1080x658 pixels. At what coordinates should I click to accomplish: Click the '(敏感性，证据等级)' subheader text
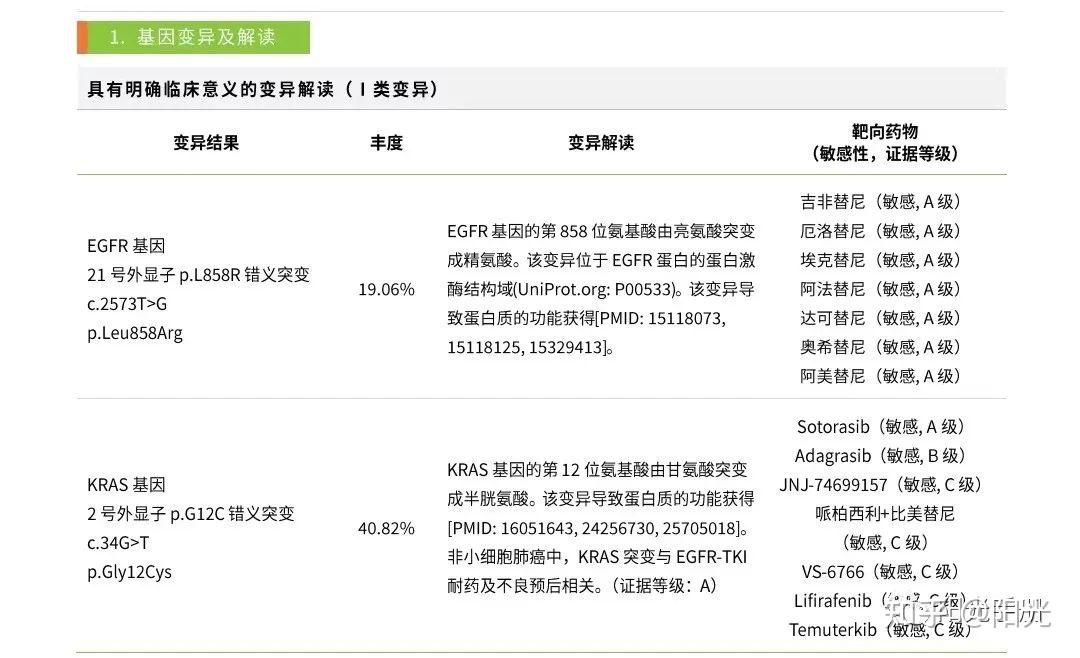click(x=885, y=154)
